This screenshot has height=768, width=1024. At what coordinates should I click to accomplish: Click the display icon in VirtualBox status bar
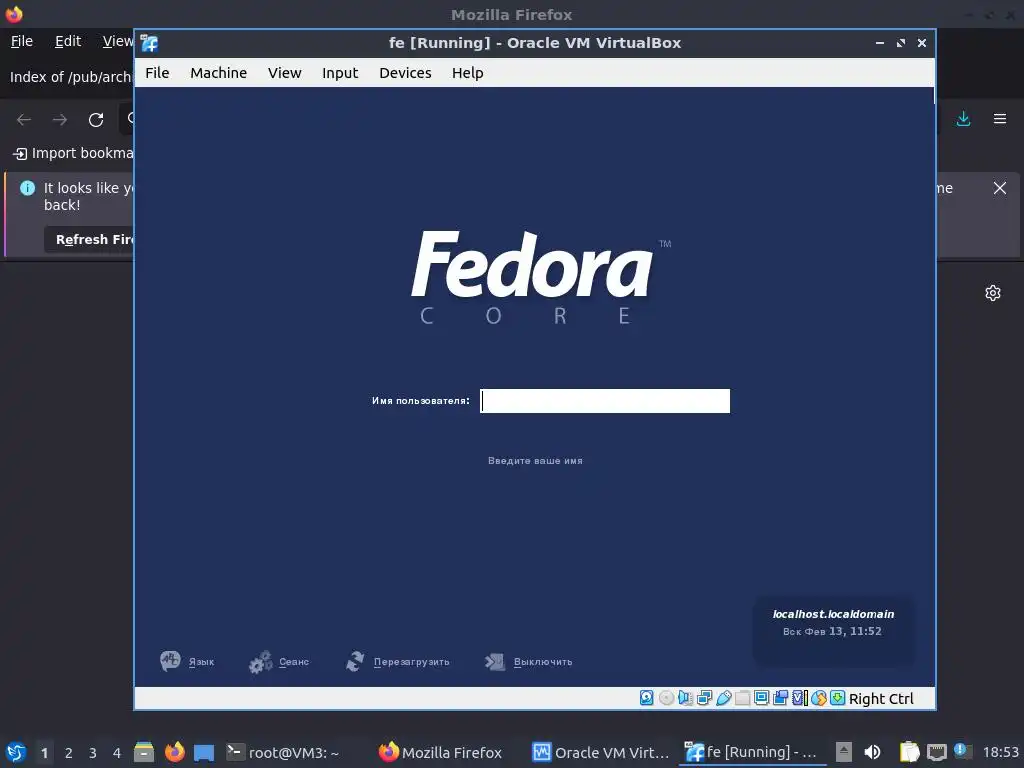(761, 698)
